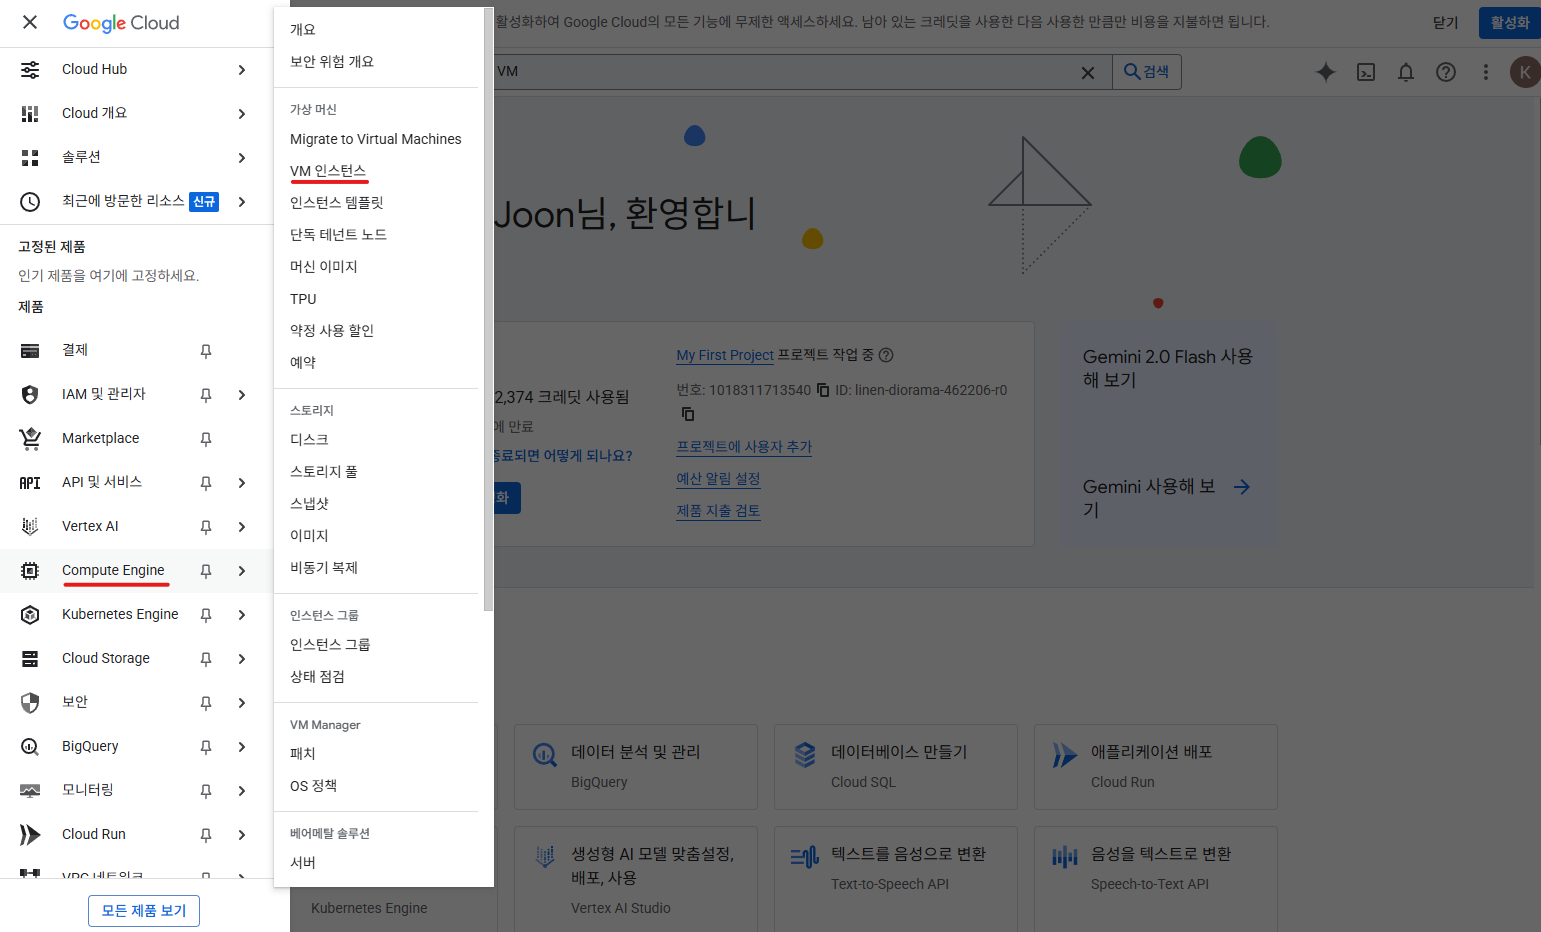Follow the 프로젝트에 사용자 추가 link
1541x932 pixels.
(x=744, y=447)
